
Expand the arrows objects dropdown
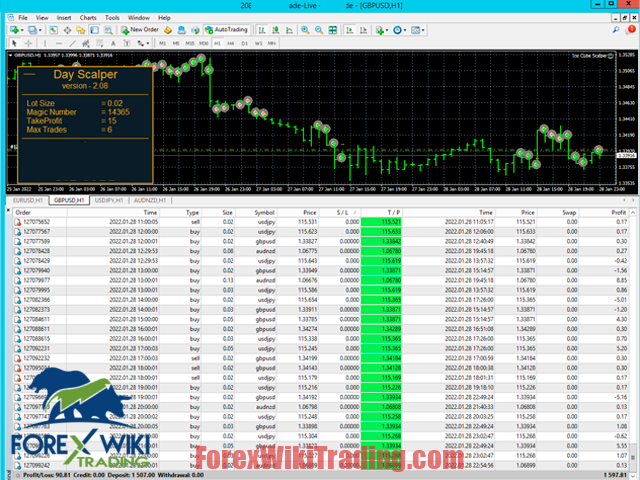147,43
